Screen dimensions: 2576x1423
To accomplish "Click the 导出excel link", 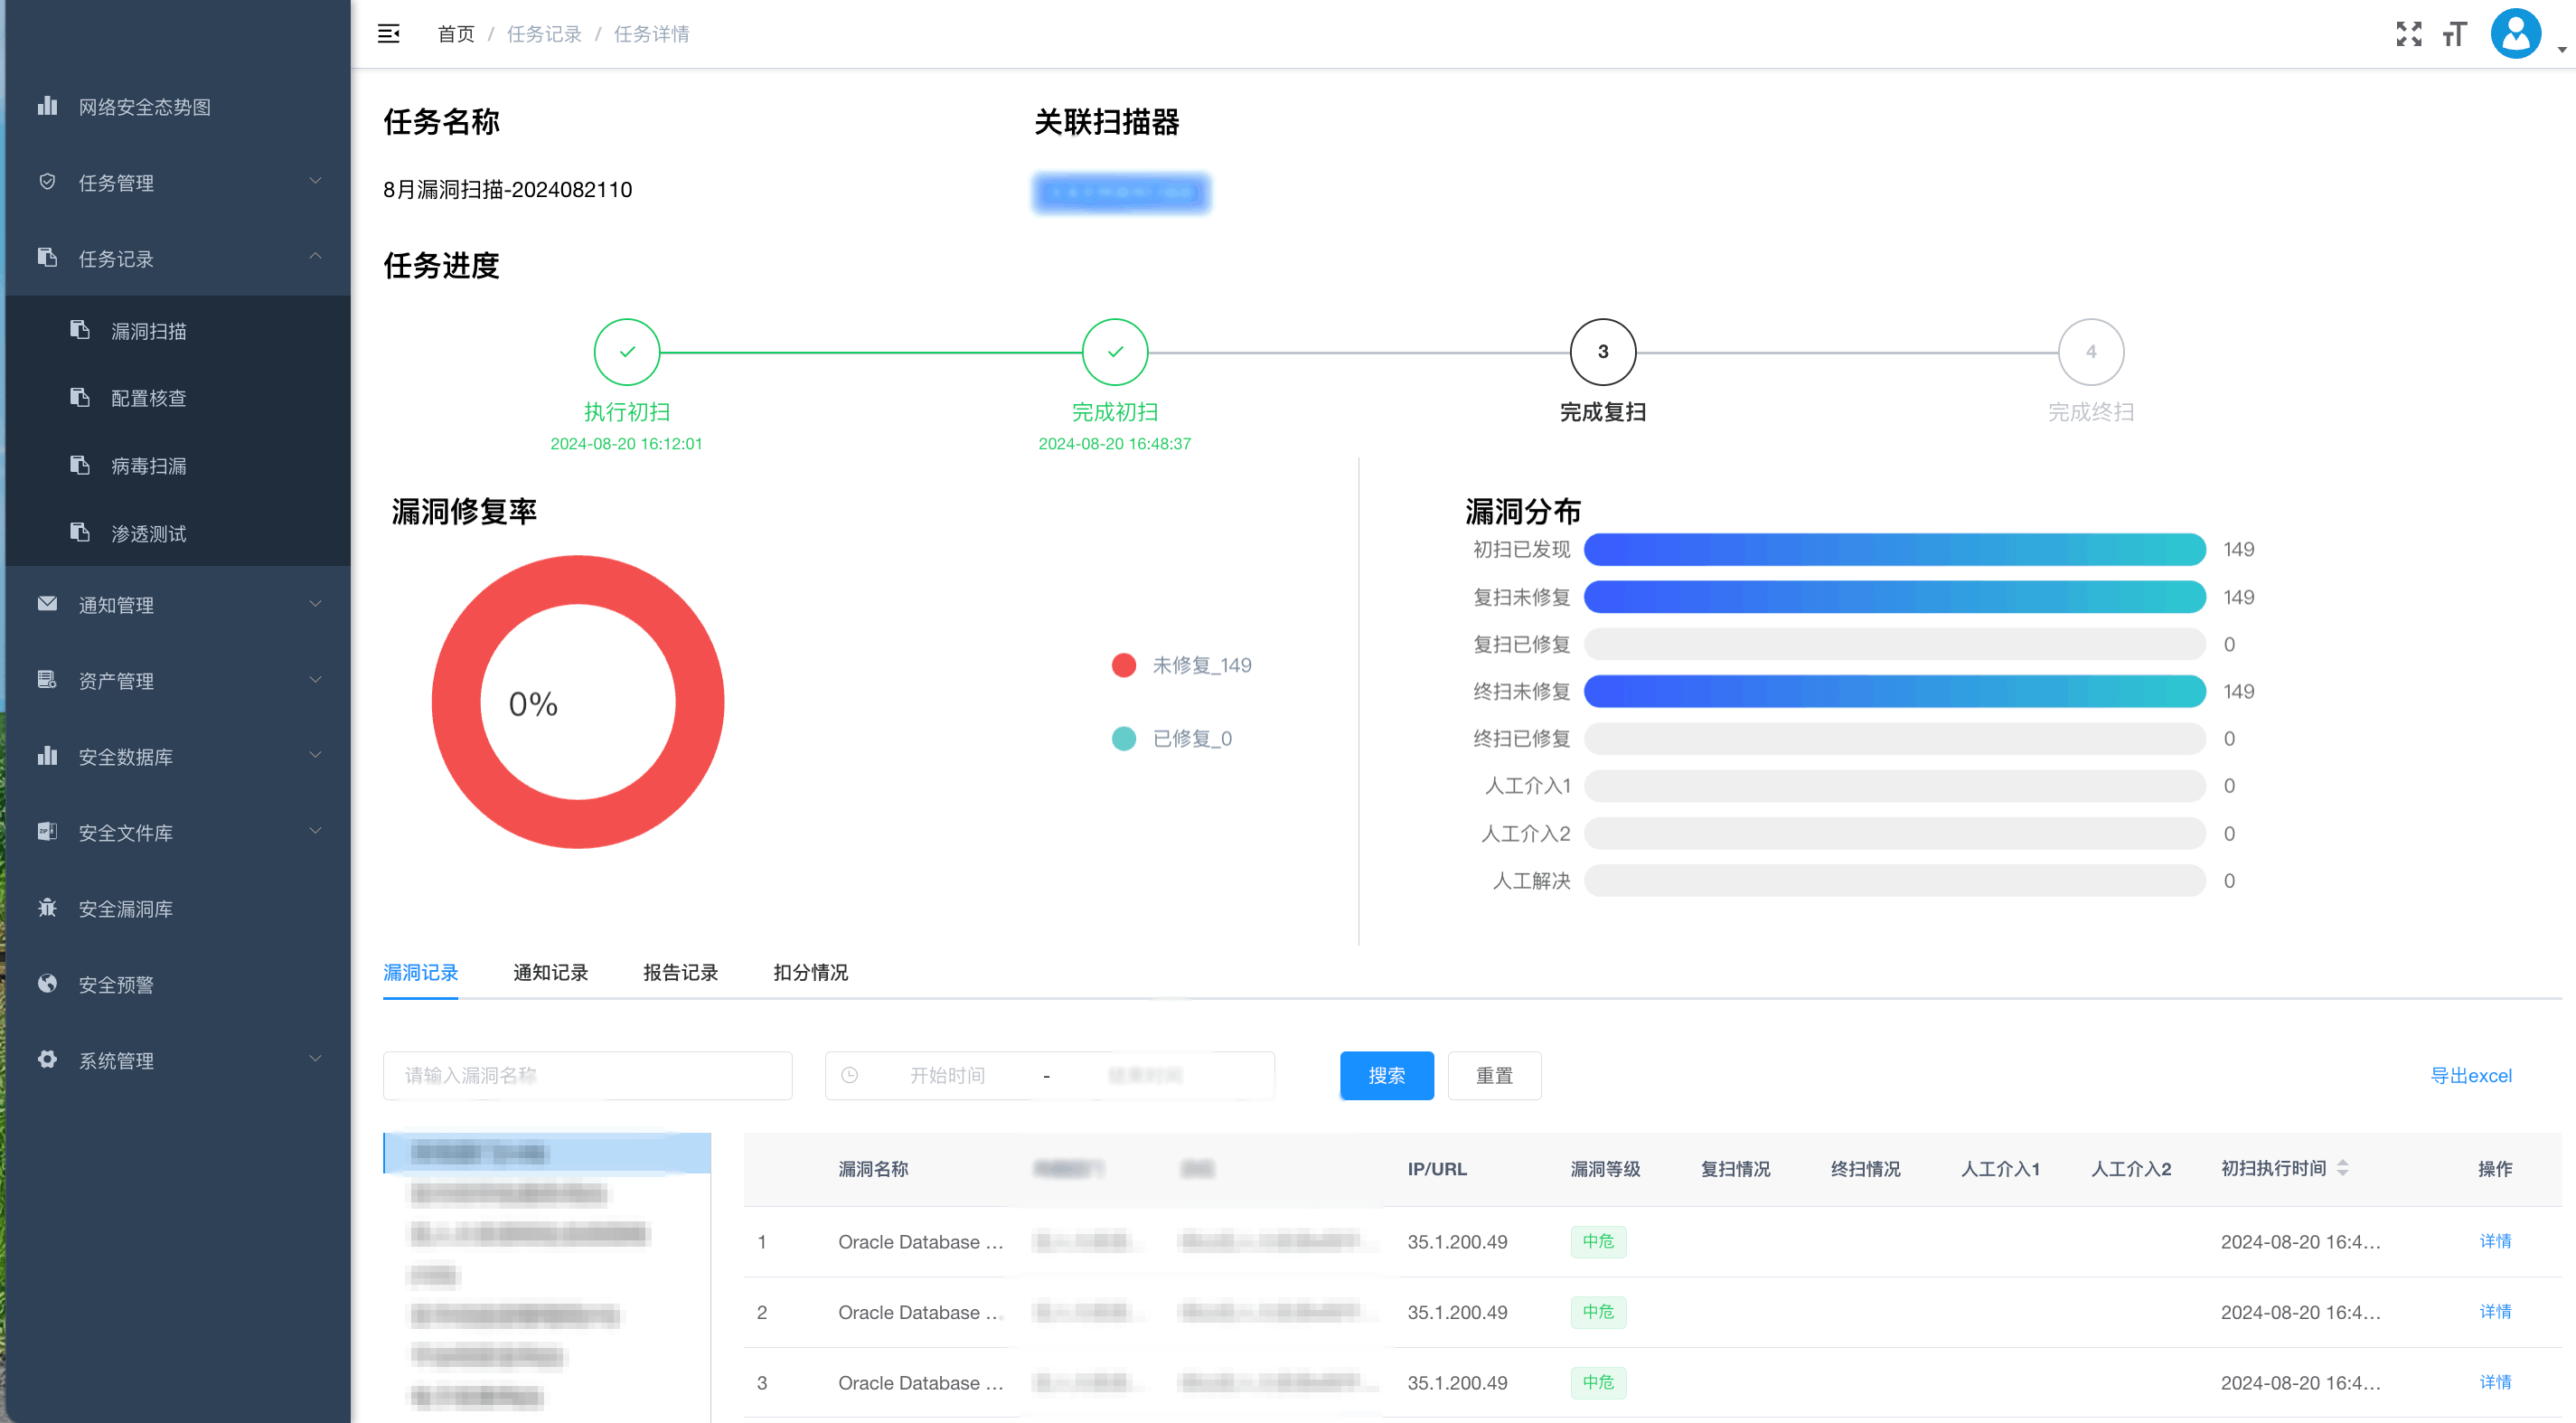I will click(2470, 1075).
